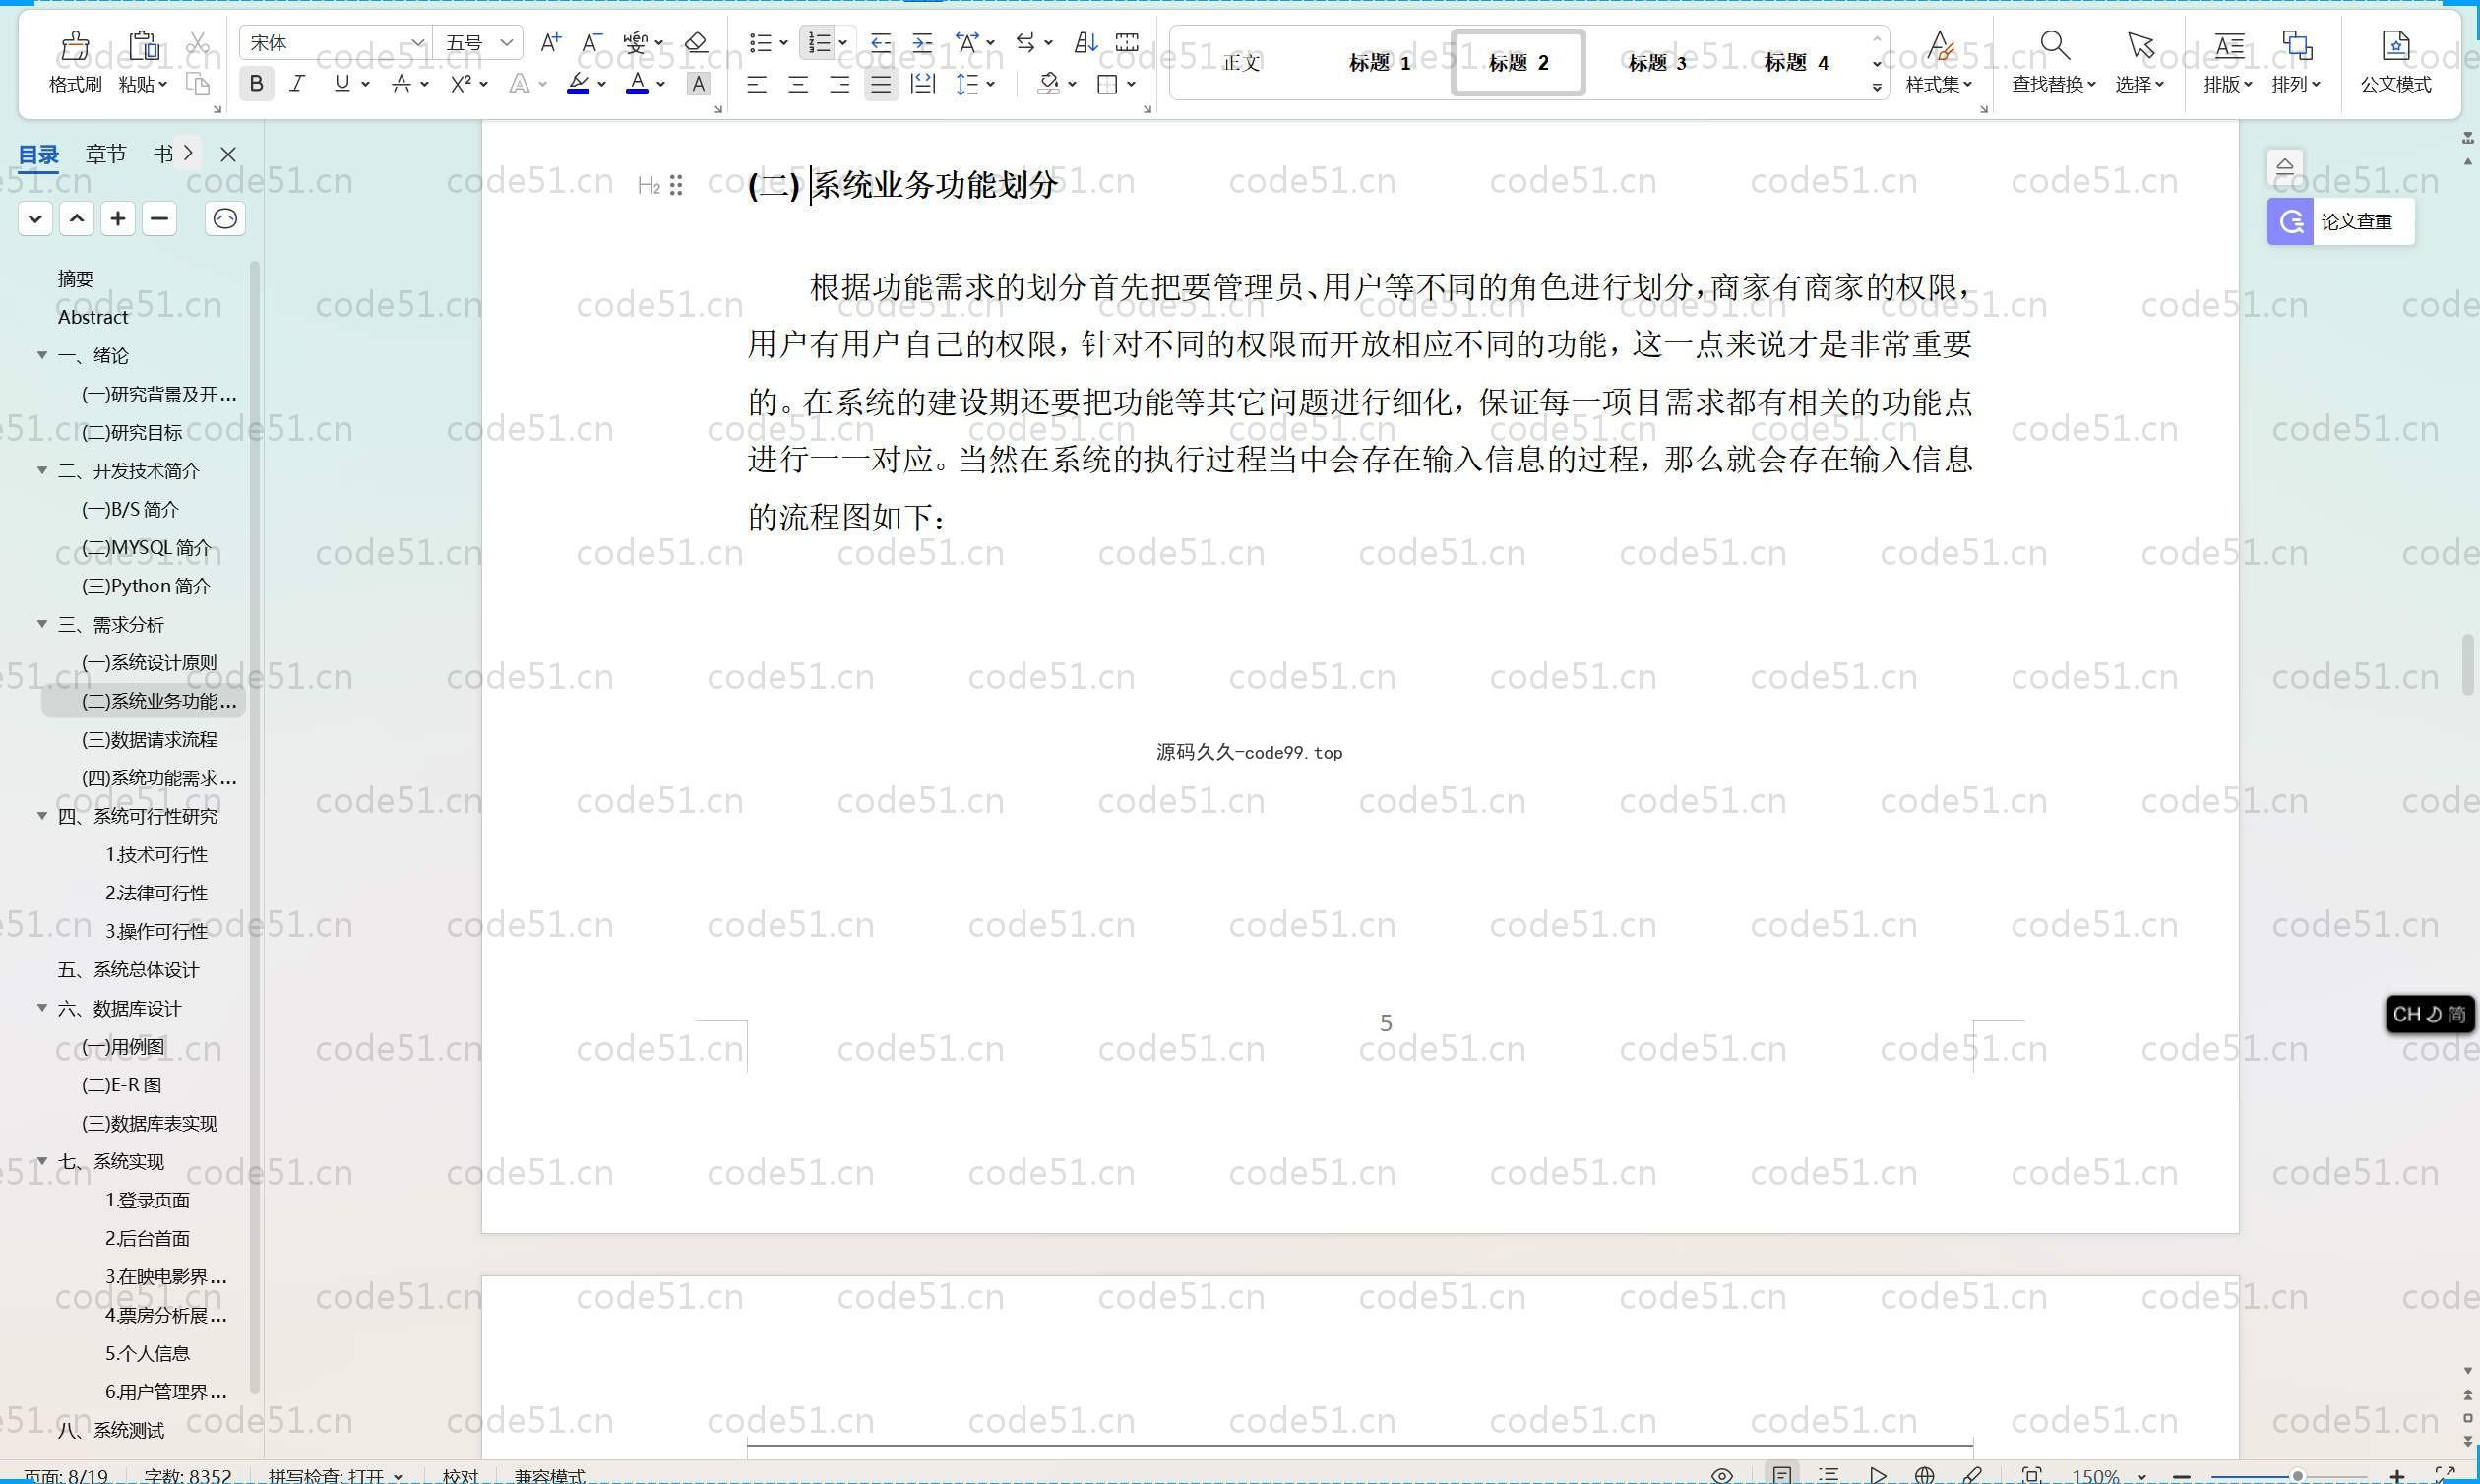The width and height of the screenshot is (2480, 1484).
Task: Open 排列 arrange menu
Action: coord(2296,62)
